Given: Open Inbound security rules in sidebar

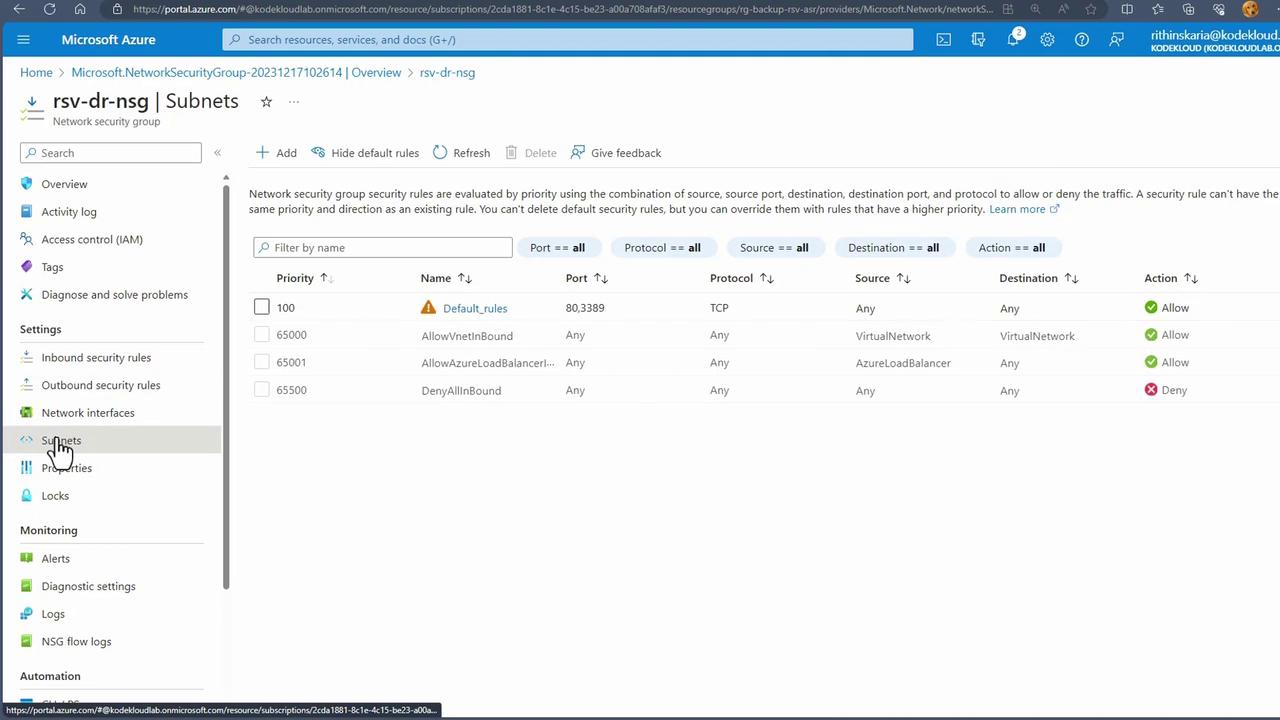Looking at the screenshot, I should click(96, 357).
